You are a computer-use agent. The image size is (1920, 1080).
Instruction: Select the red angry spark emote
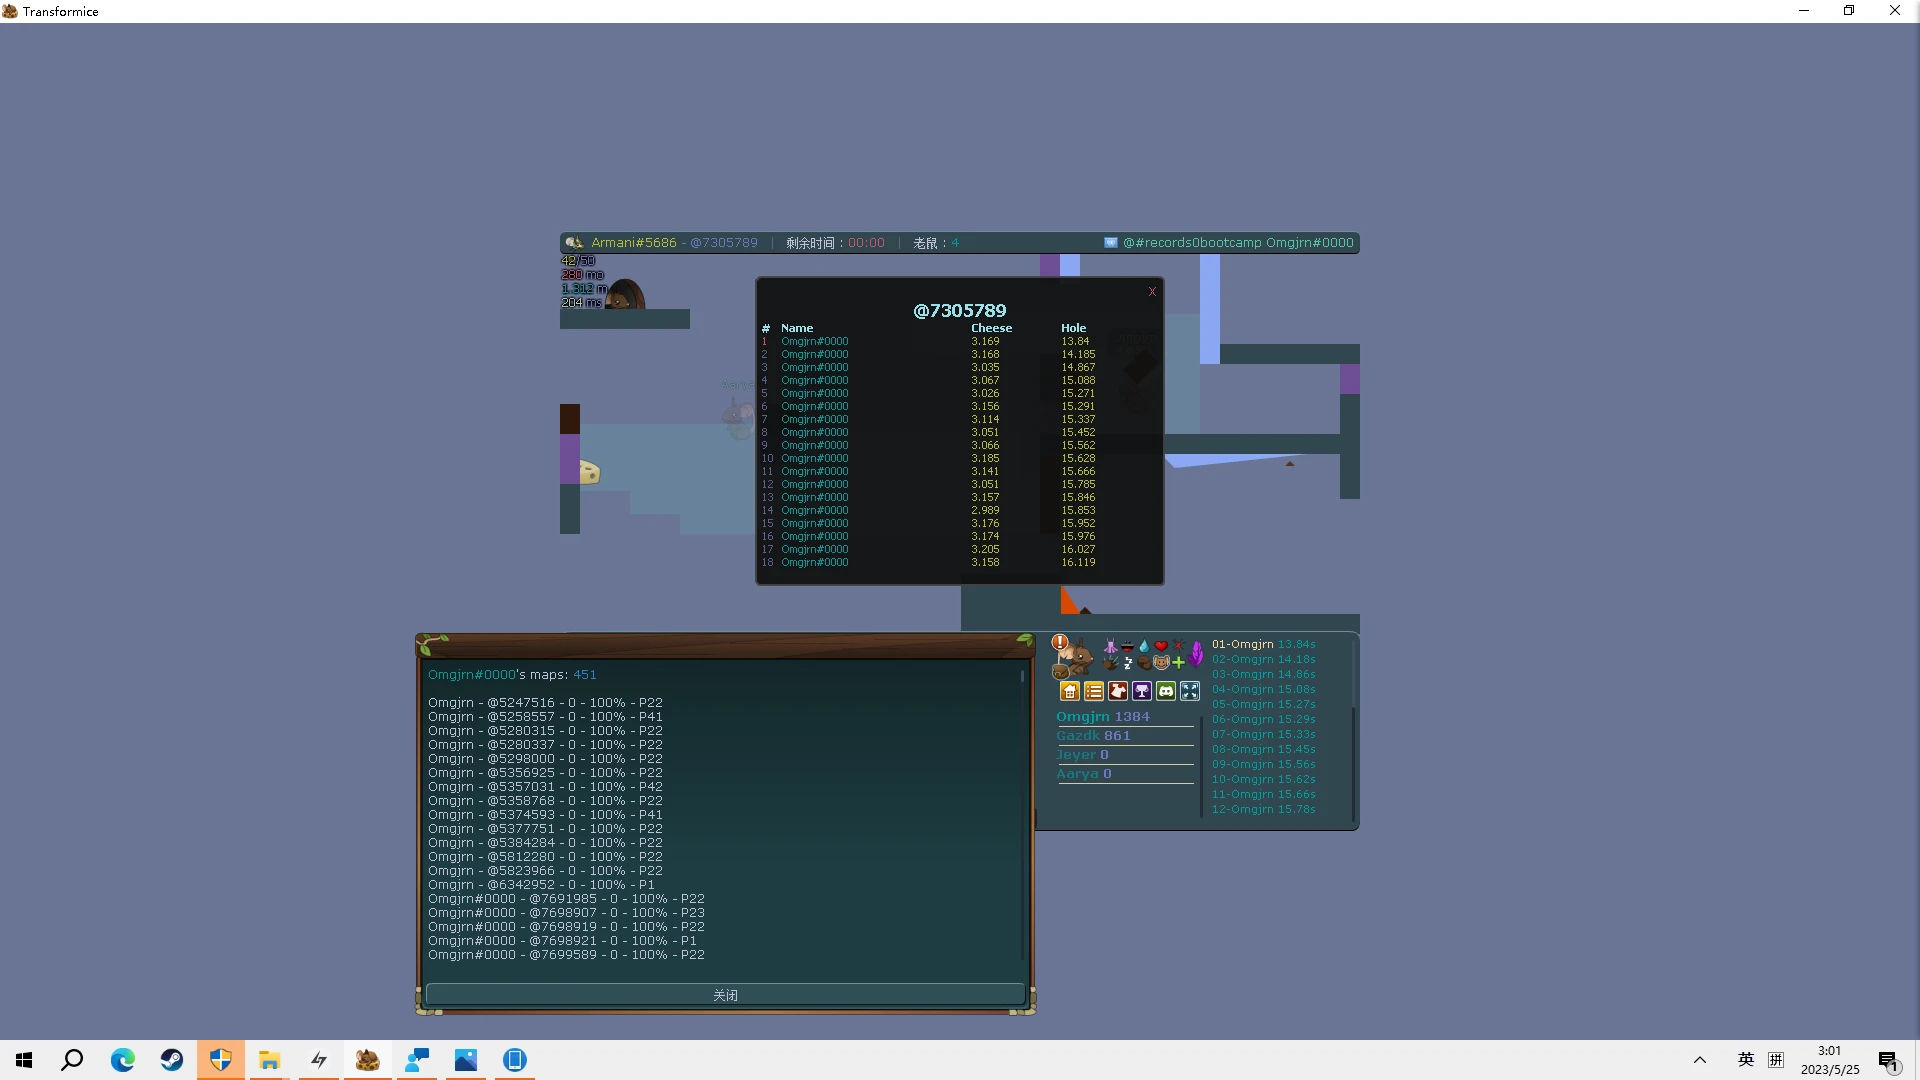[1178, 646]
